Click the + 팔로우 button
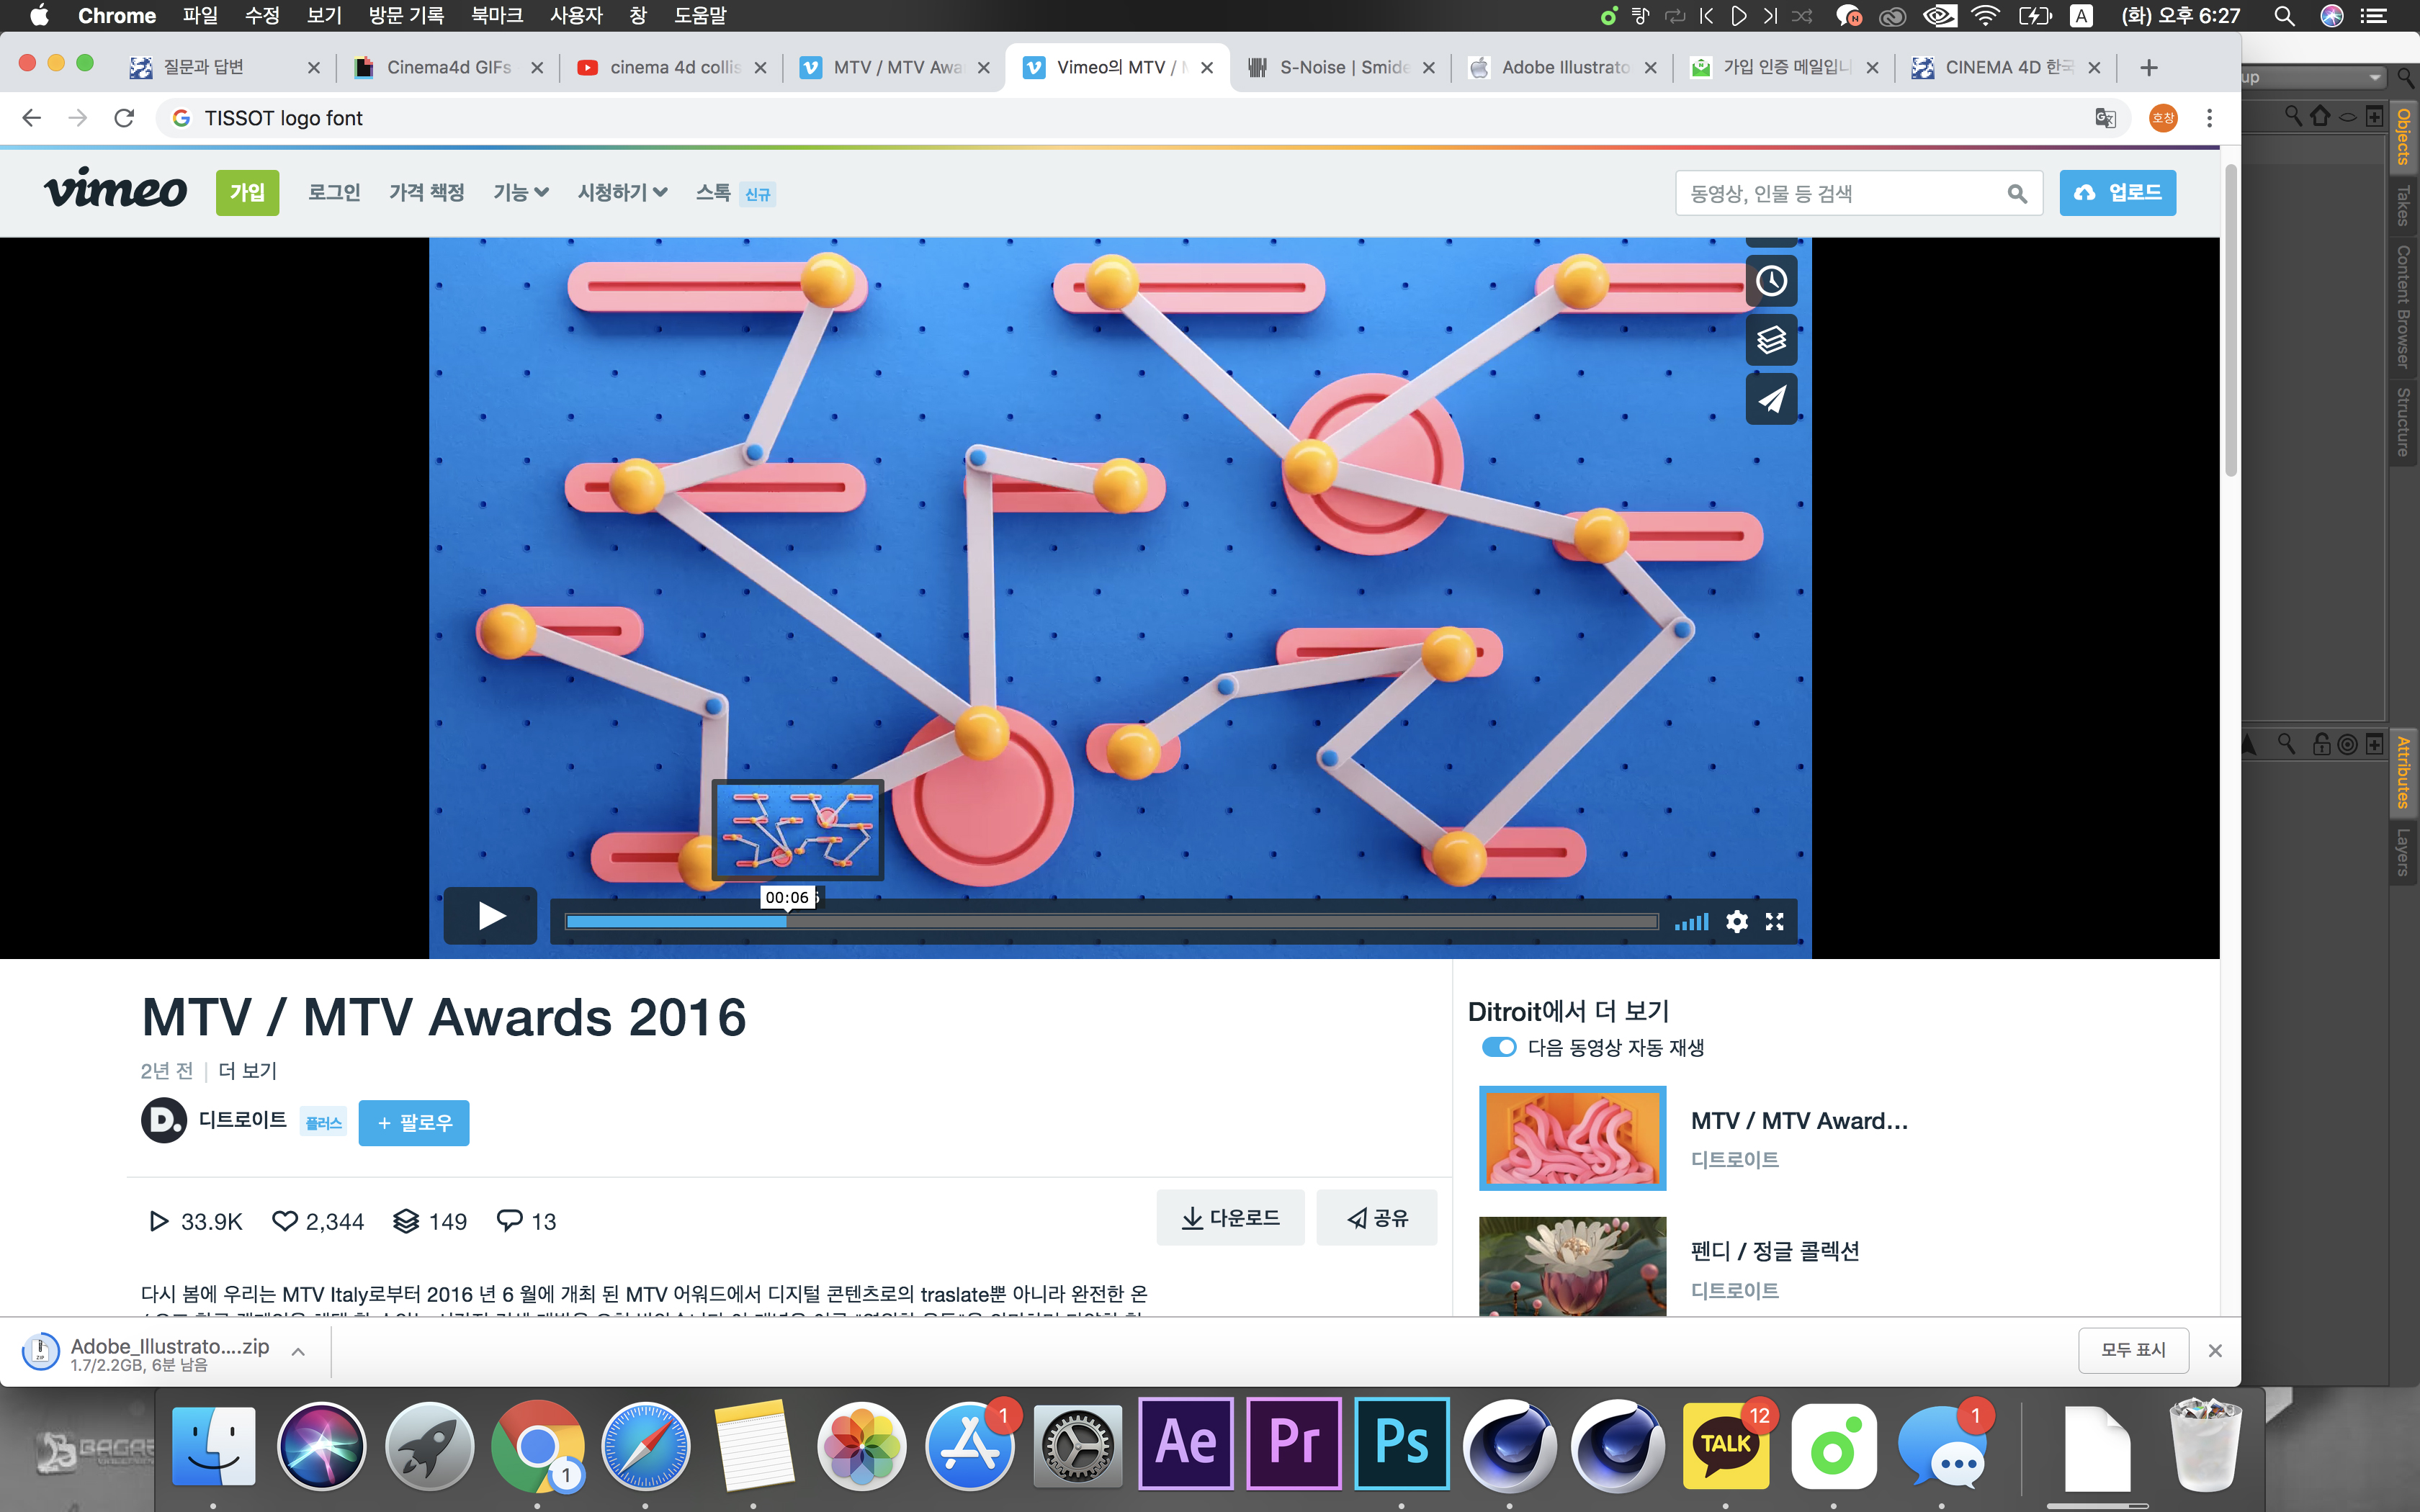Image resolution: width=2420 pixels, height=1512 pixels. (x=414, y=1122)
